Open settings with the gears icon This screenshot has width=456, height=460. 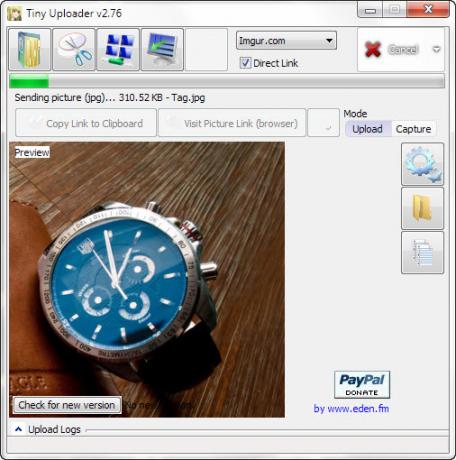422,164
